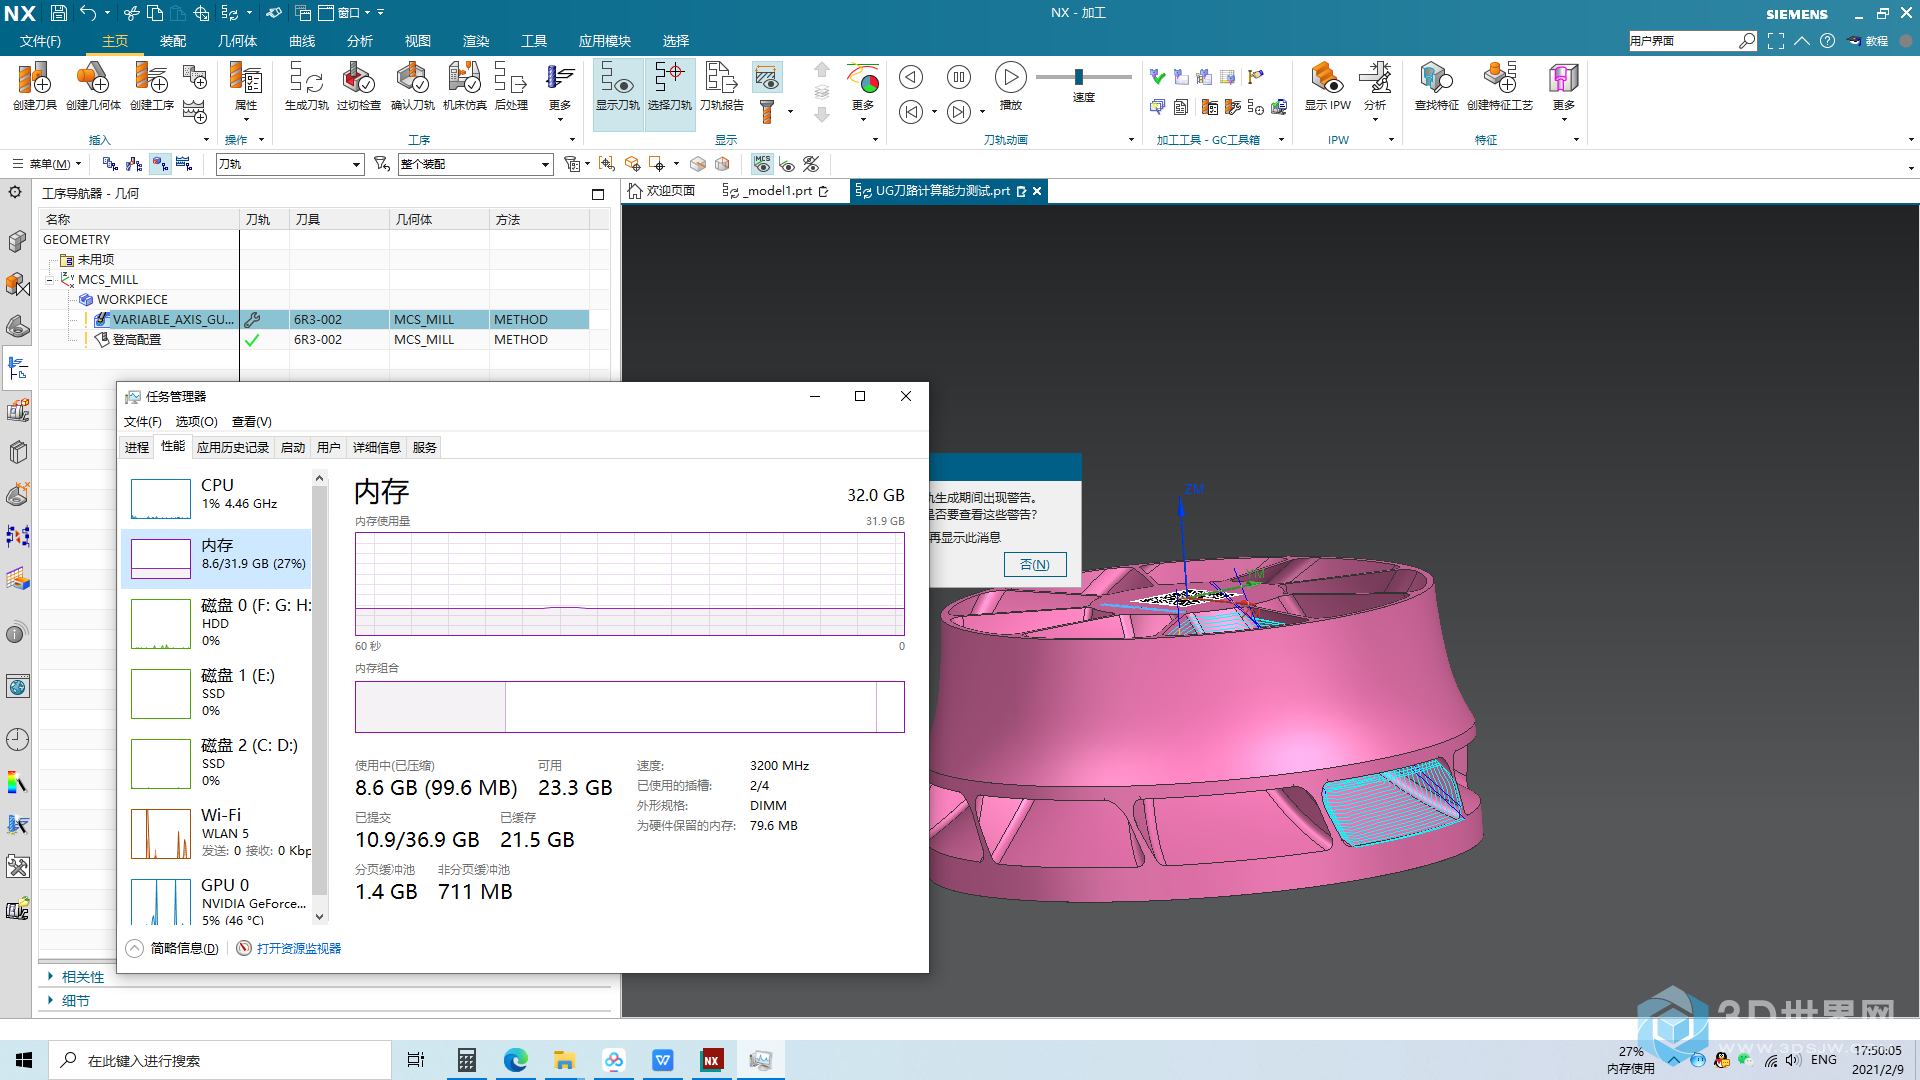Open the 主页 ribbon tab

(115, 41)
